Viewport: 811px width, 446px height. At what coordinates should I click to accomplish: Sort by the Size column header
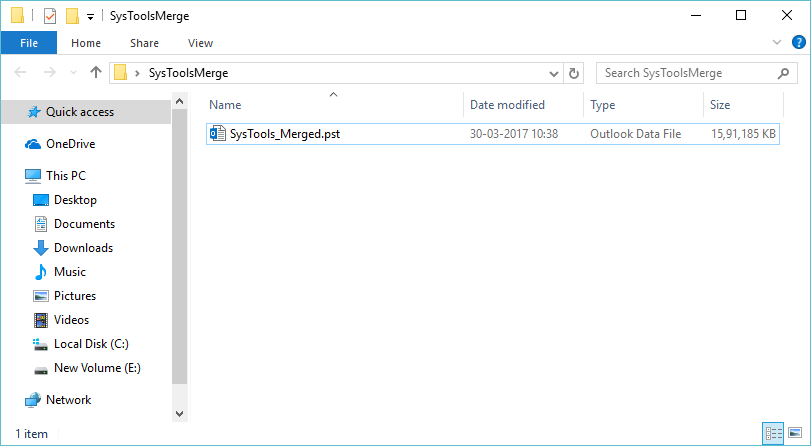(x=720, y=105)
